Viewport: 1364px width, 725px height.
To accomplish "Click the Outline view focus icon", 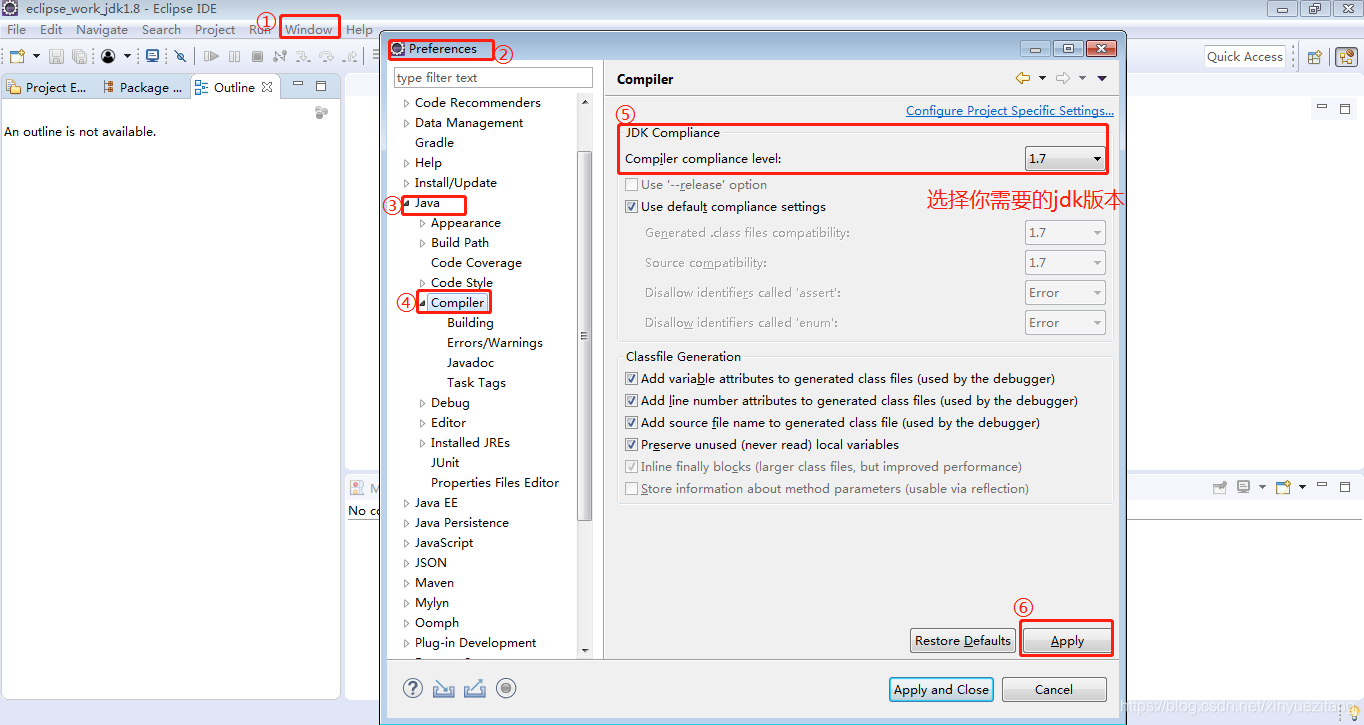I will click(321, 113).
